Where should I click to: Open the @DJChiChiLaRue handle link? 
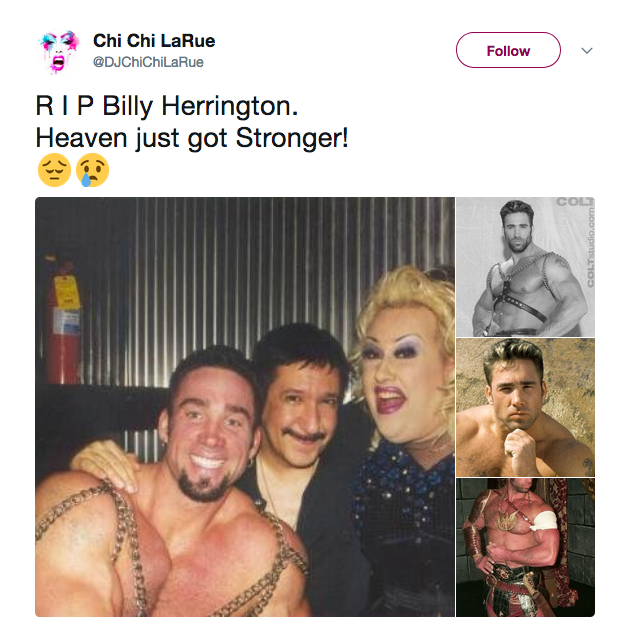point(148,62)
